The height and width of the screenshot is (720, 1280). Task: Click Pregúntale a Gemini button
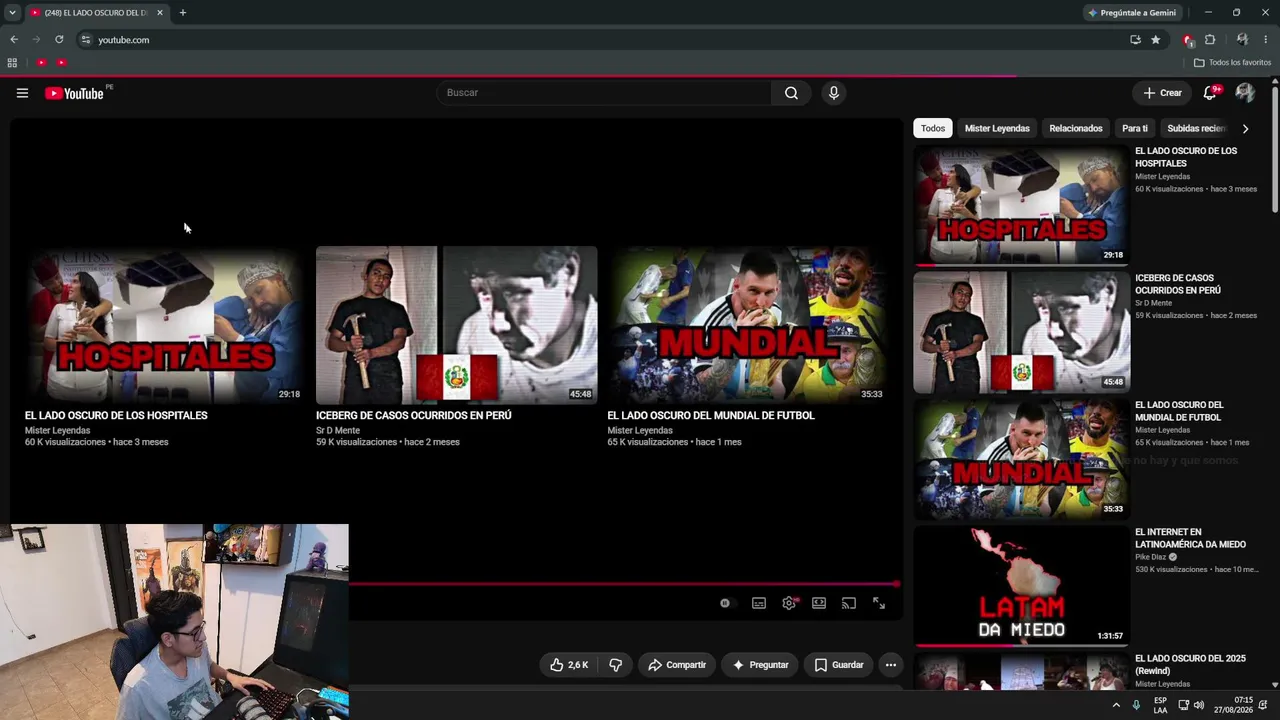pyautogui.click(x=1133, y=13)
